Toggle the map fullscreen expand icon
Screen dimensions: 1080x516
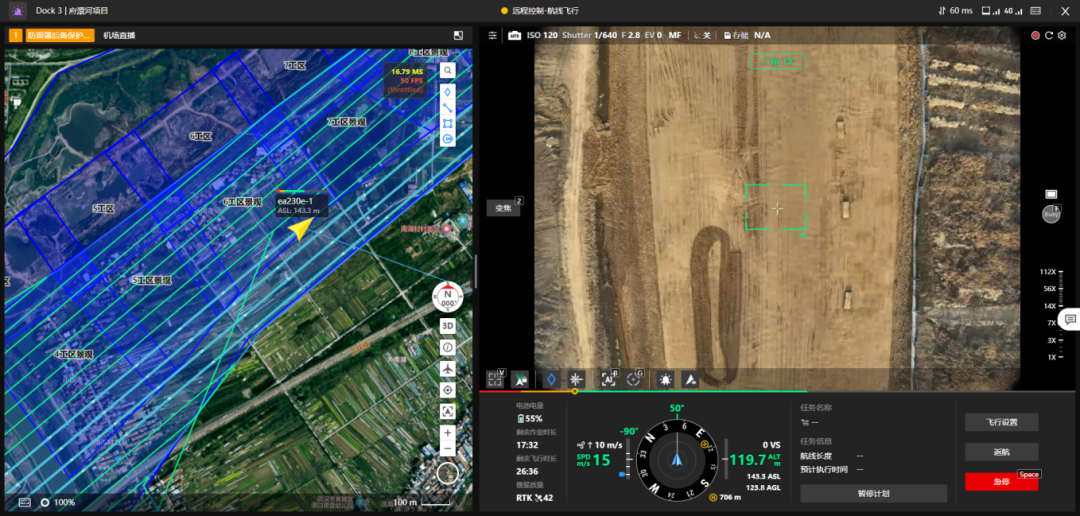(458, 35)
